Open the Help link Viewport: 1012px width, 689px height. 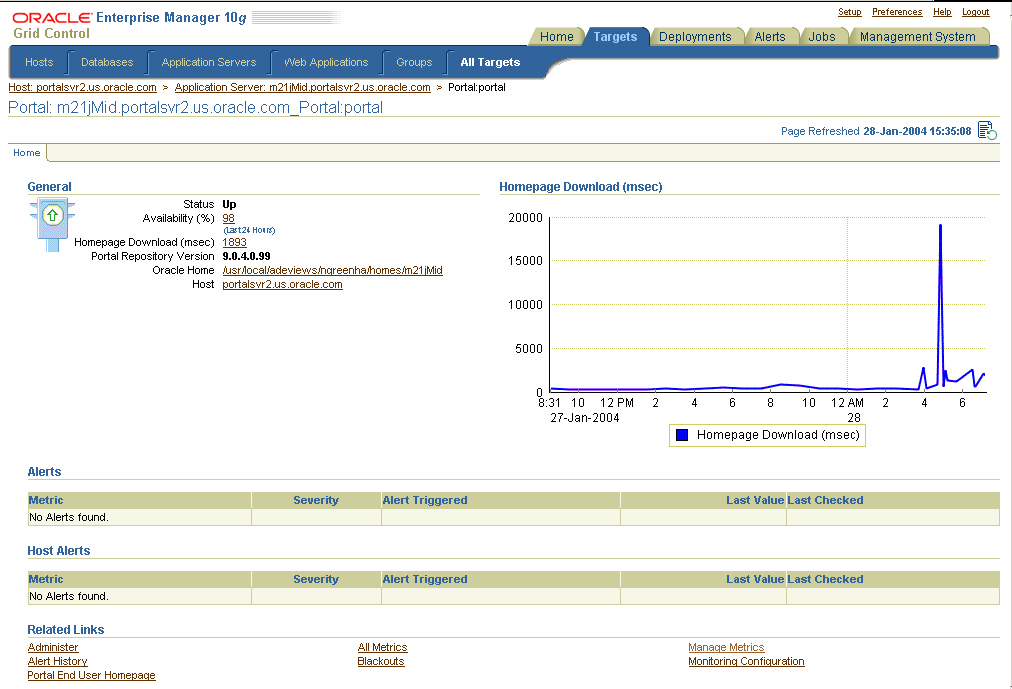[942, 12]
